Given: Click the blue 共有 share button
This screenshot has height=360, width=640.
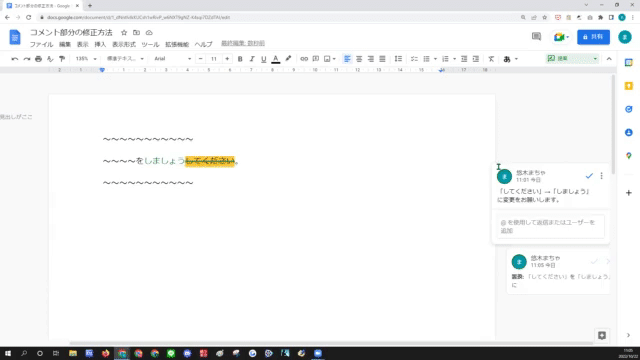Looking at the screenshot, I should (x=593, y=37).
